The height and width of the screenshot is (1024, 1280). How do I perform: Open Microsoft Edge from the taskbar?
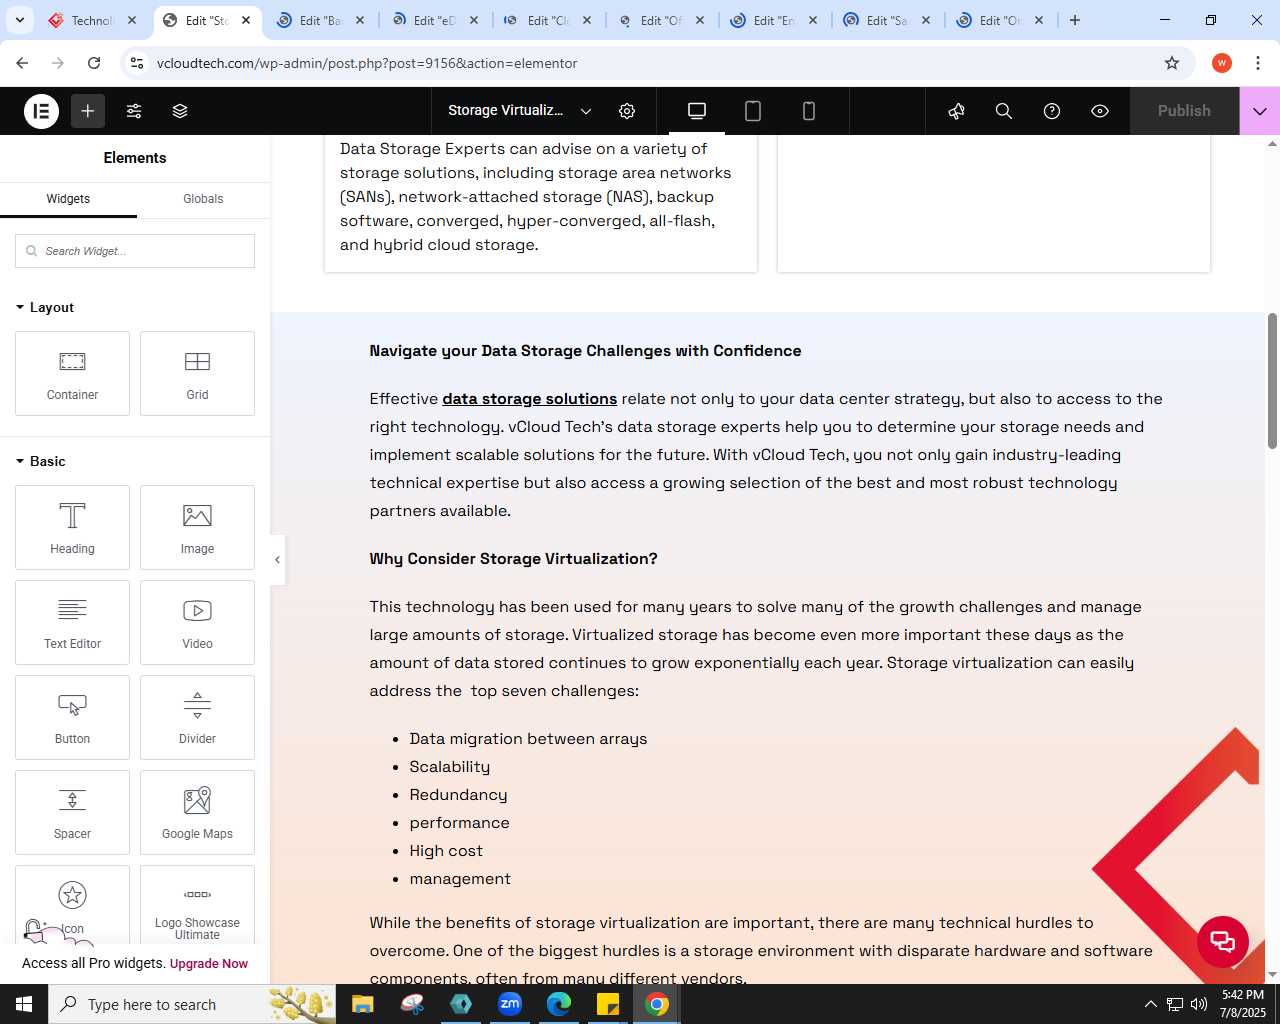tap(559, 1004)
